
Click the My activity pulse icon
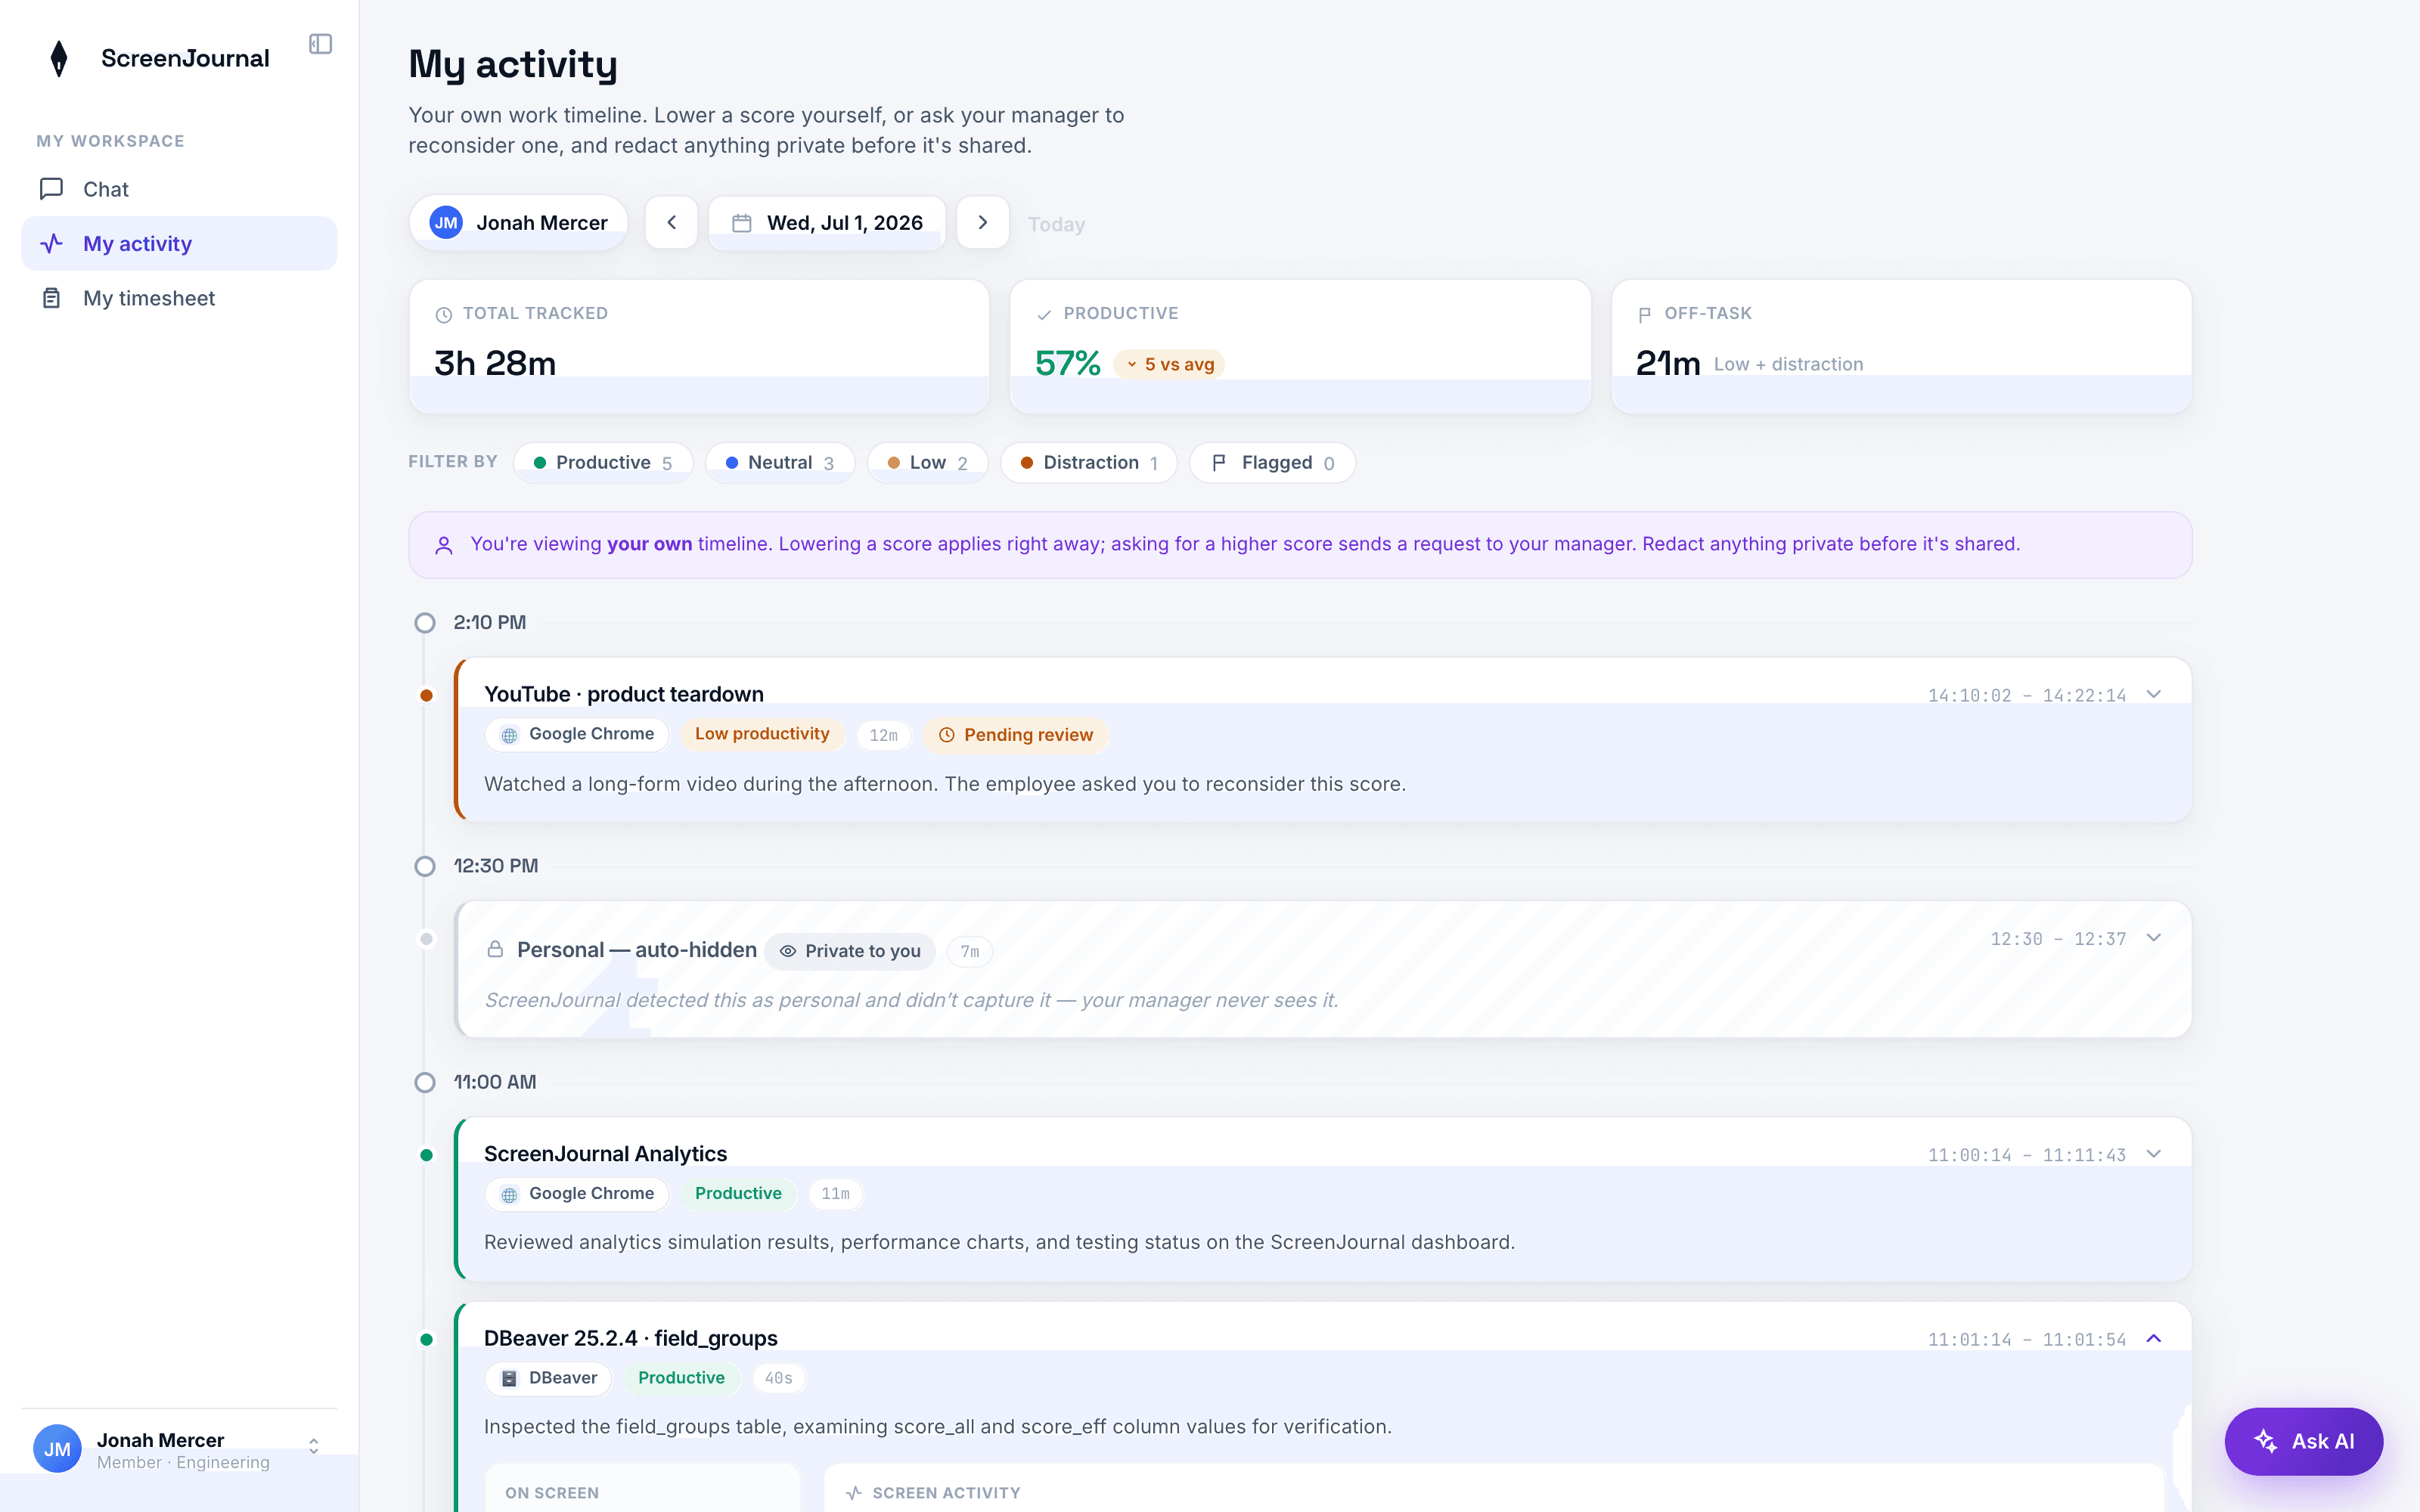[51, 243]
